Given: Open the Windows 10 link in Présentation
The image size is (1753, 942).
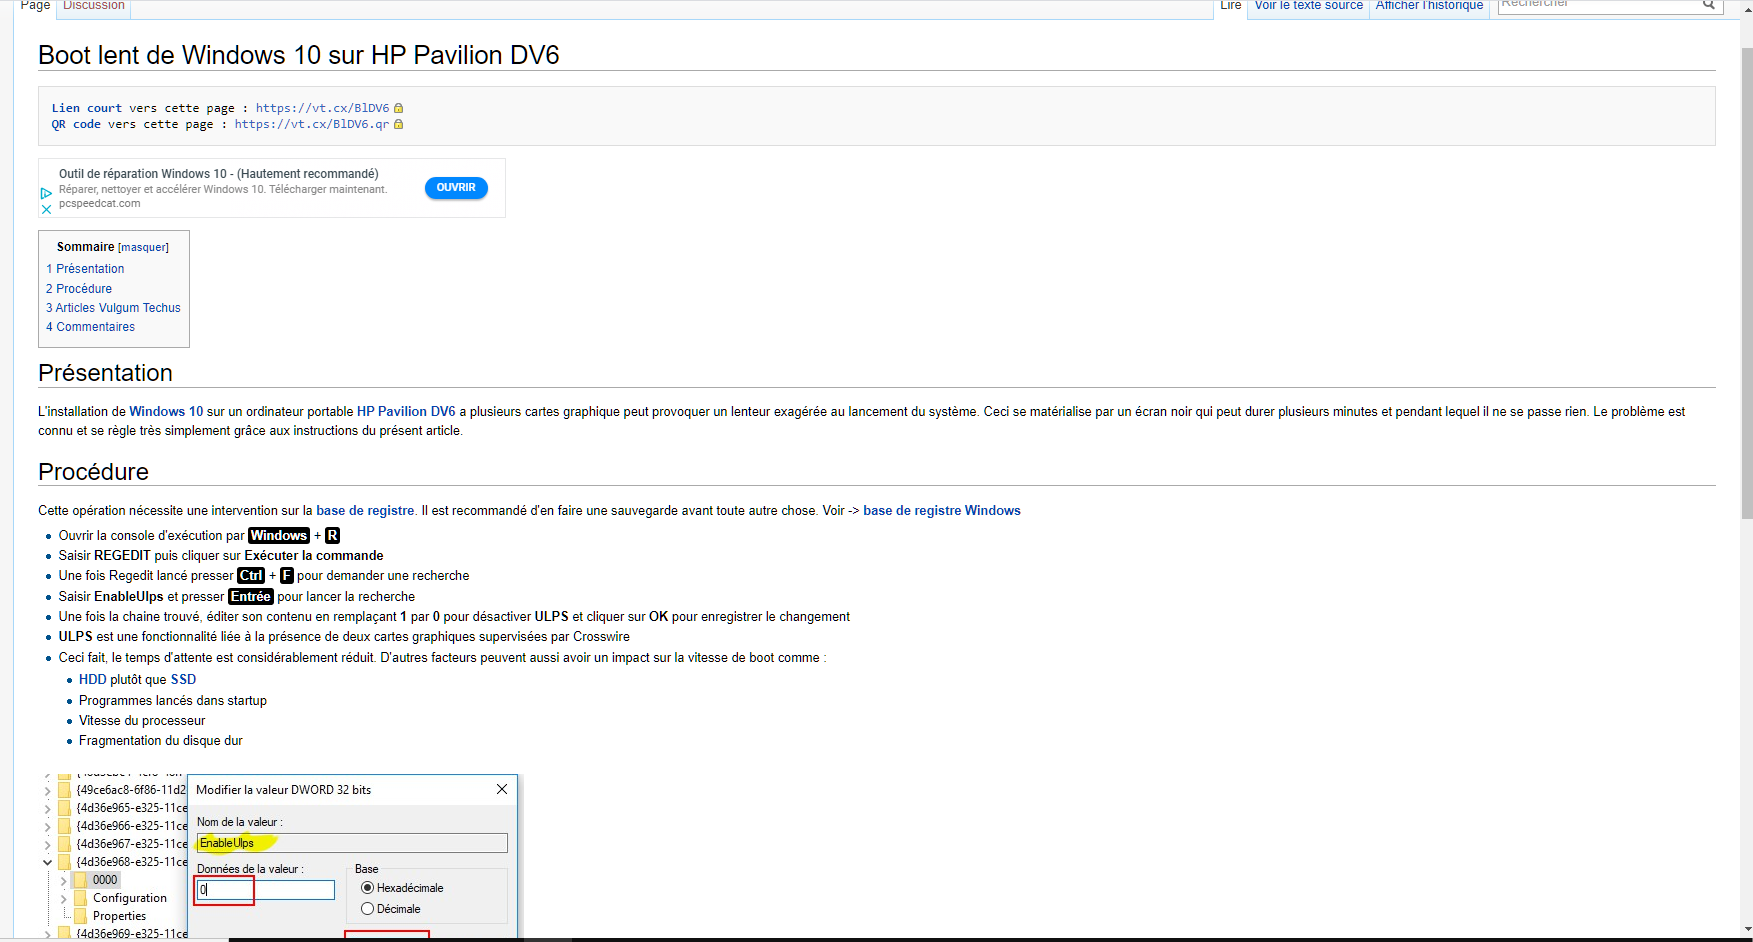Looking at the screenshot, I should 166,411.
